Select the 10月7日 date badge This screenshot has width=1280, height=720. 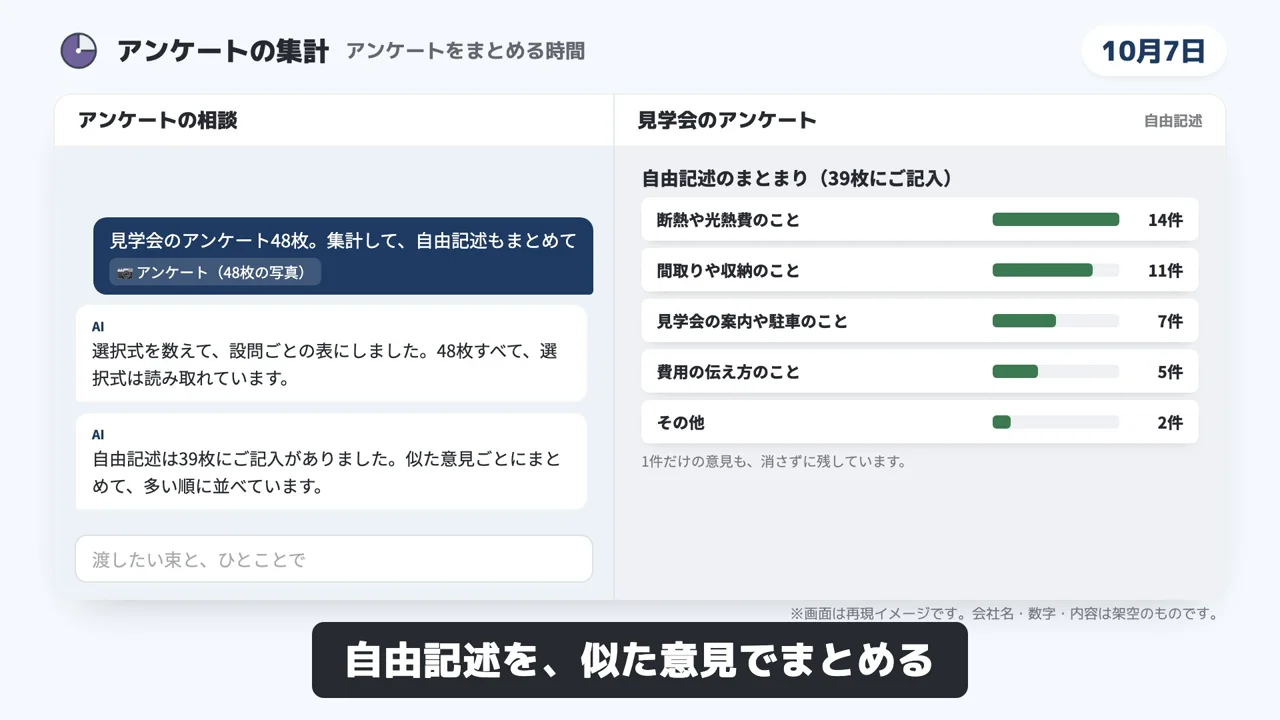(1154, 51)
